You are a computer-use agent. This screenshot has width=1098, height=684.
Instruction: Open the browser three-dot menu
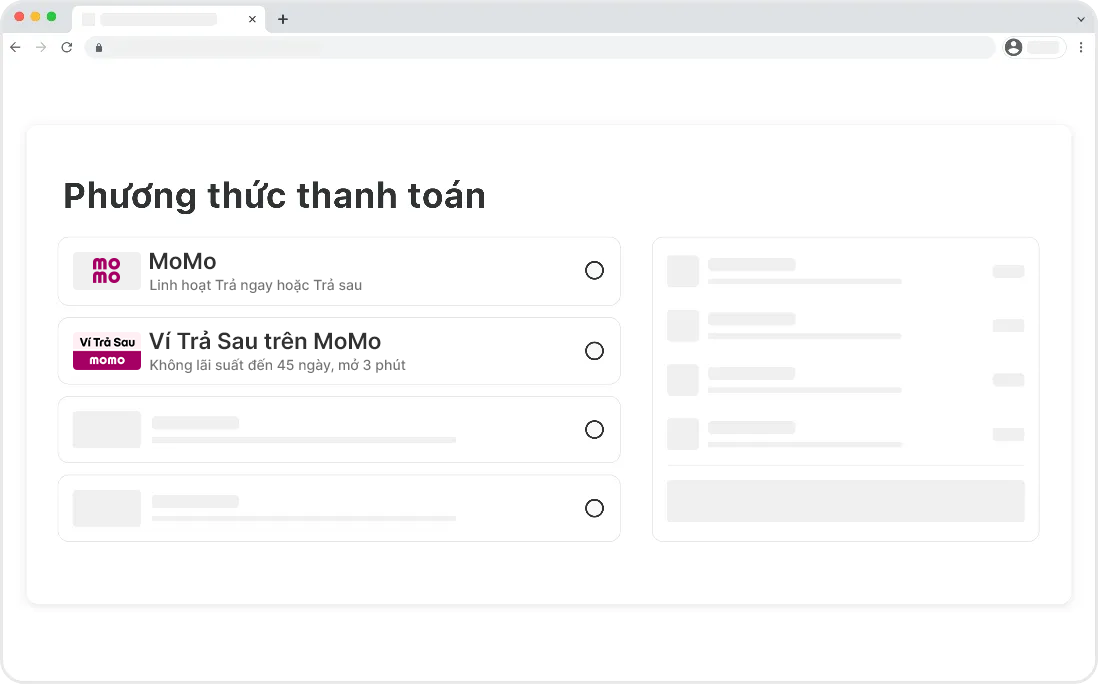point(1081,47)
